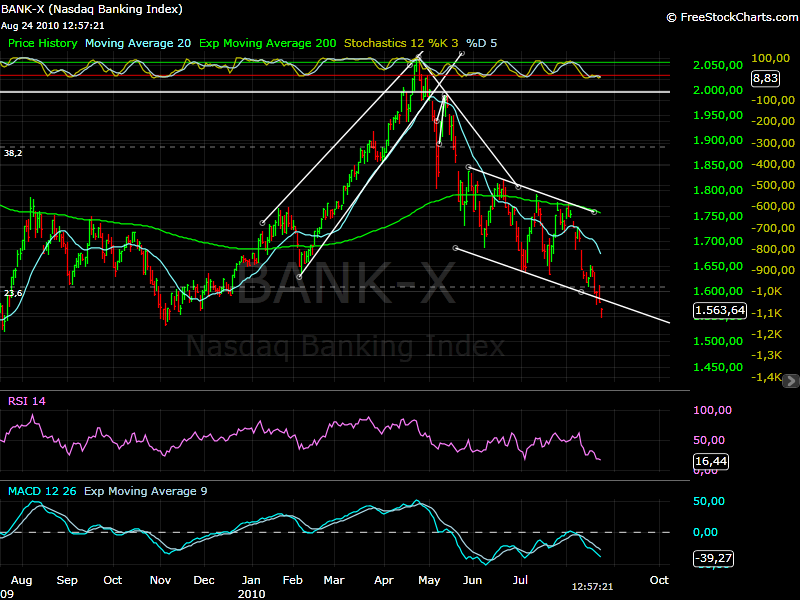Click the MACD Exp Moving Average 9 label
Image resolution: width=800 pixels, height=600 pixels.
point(145,491)
